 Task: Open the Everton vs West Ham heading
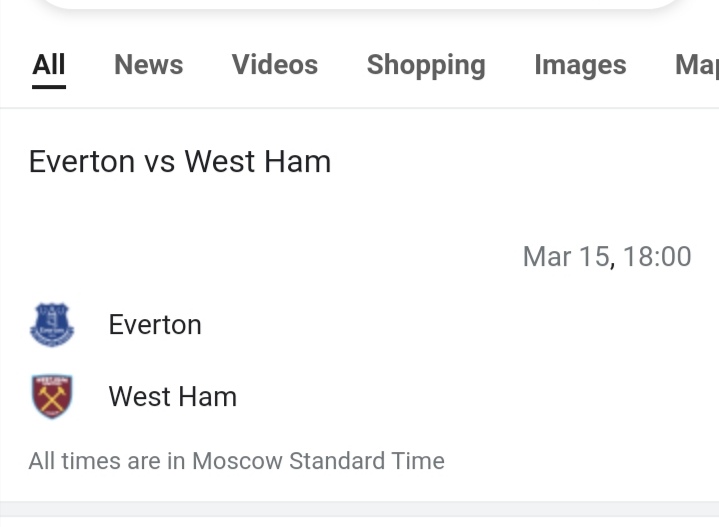coord(180,162)
